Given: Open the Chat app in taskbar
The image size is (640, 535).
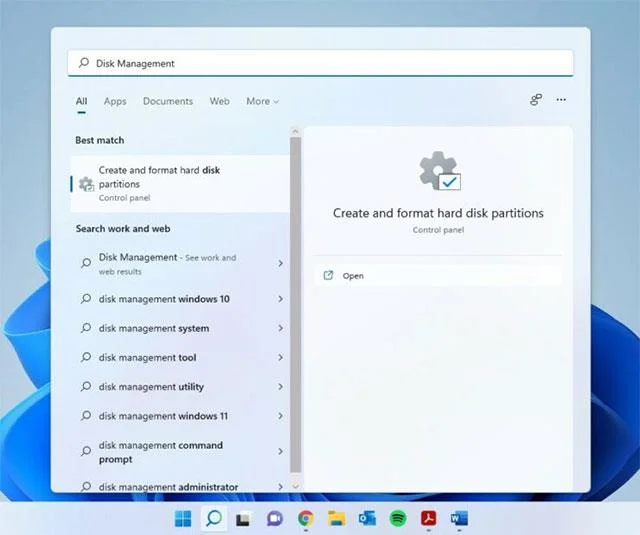Looking at the screenshot, I should (x=275, y=519).
